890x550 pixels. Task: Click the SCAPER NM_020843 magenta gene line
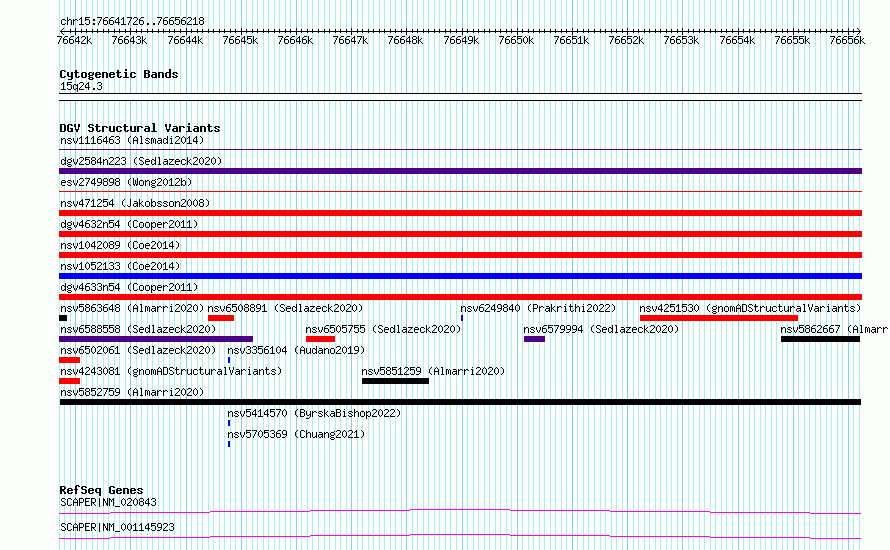tap(460, 512)
